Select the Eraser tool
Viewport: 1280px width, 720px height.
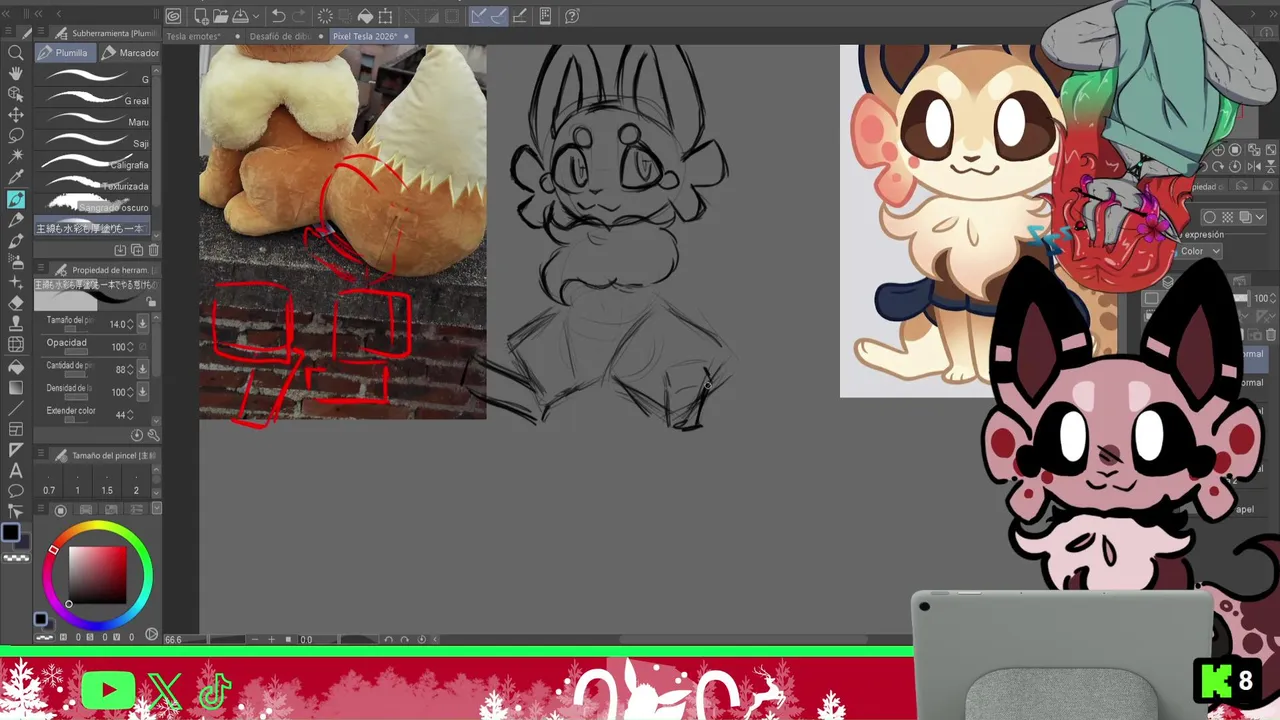[x=16, y=303]
